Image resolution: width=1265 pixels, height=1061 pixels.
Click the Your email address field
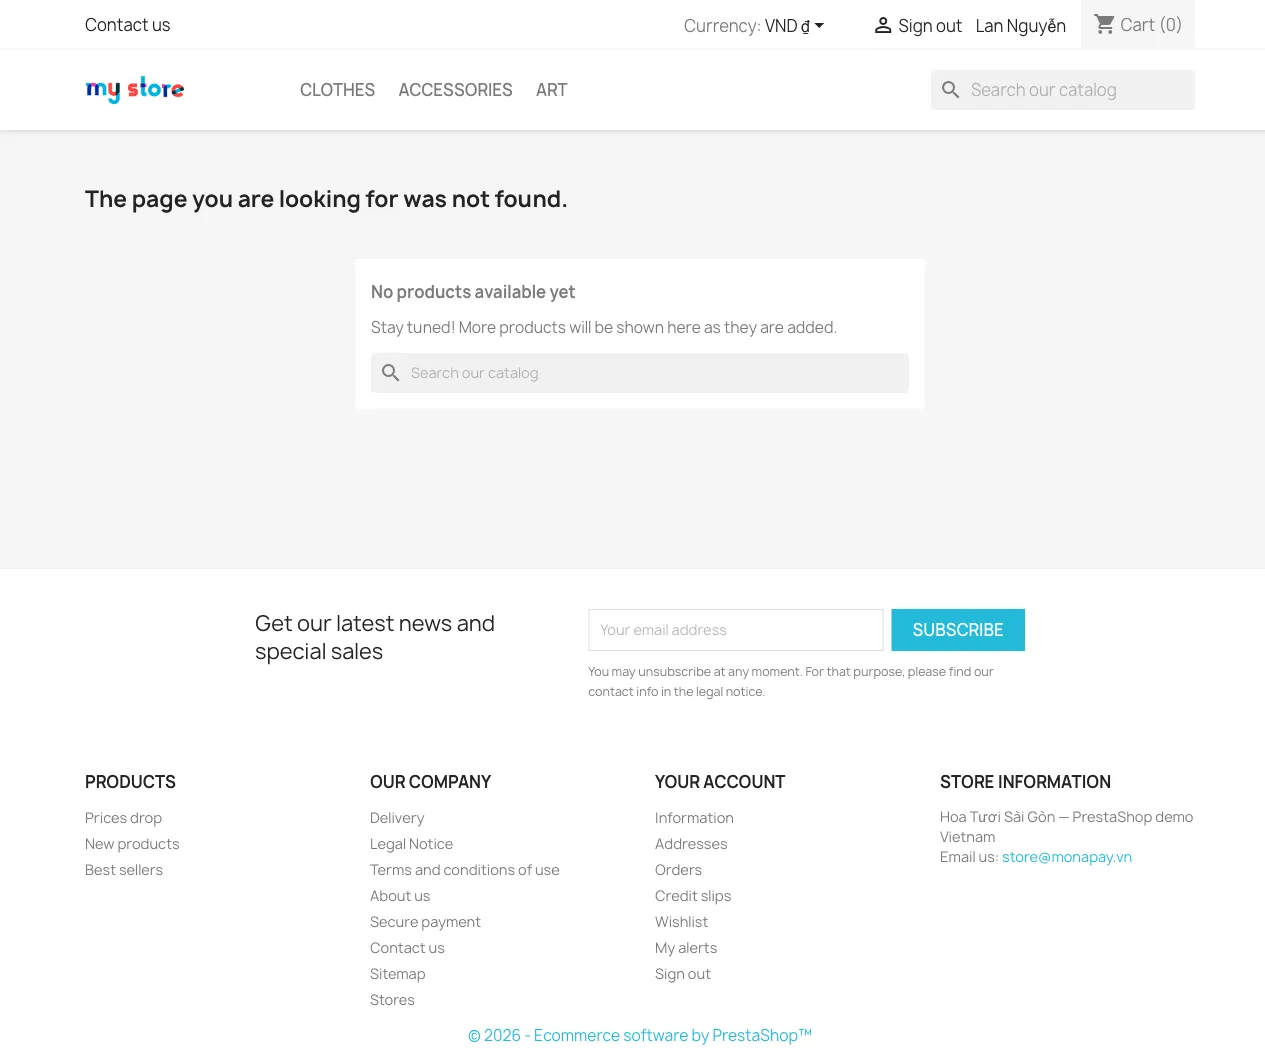(736, 630)
